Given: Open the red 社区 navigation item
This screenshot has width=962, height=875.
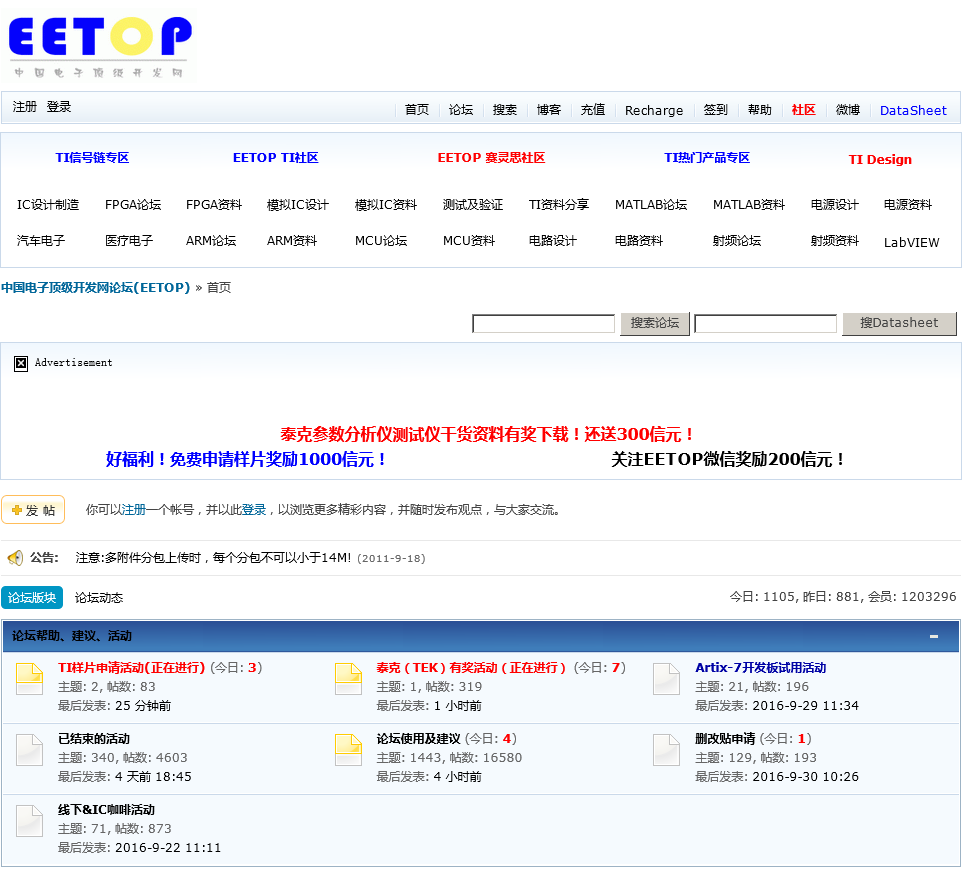Looking at the screenshot, I should click(x=803, y=110).
